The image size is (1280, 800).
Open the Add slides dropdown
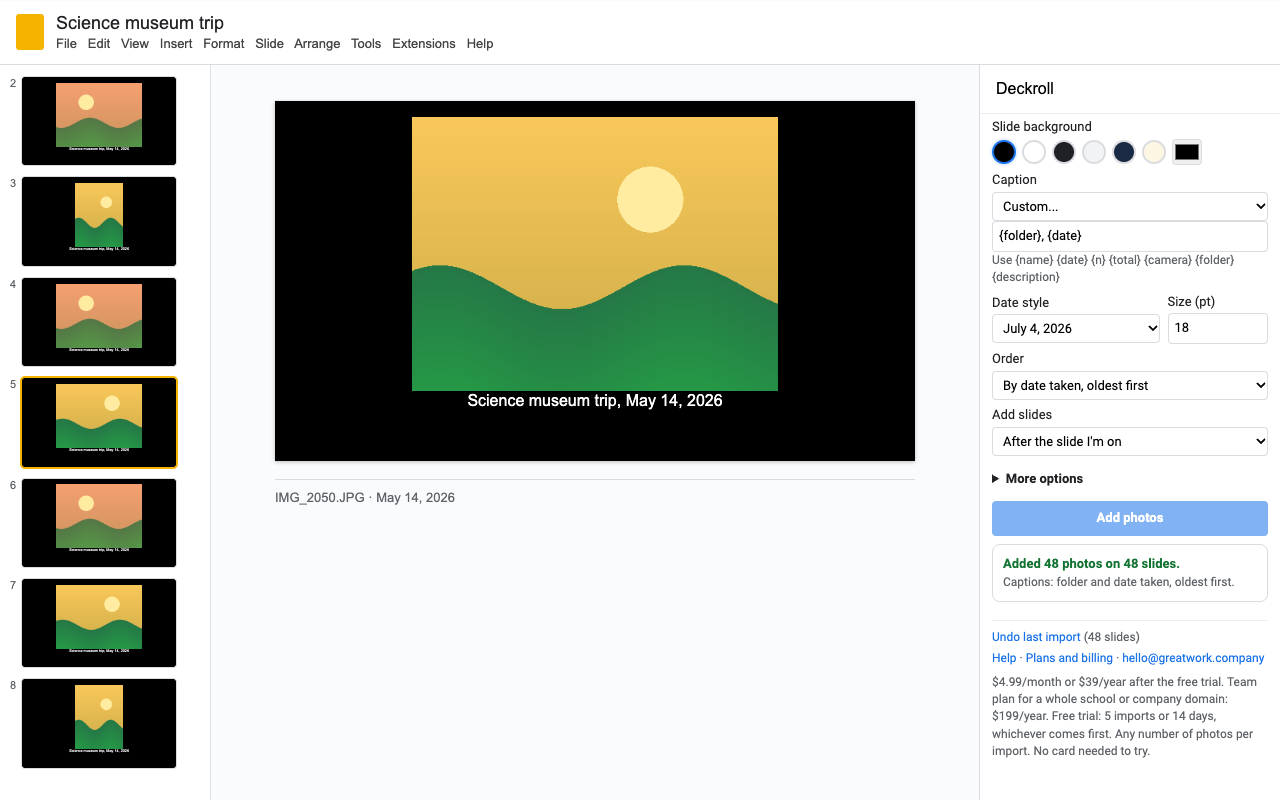pyautogui.click(x=1130, y=441)
